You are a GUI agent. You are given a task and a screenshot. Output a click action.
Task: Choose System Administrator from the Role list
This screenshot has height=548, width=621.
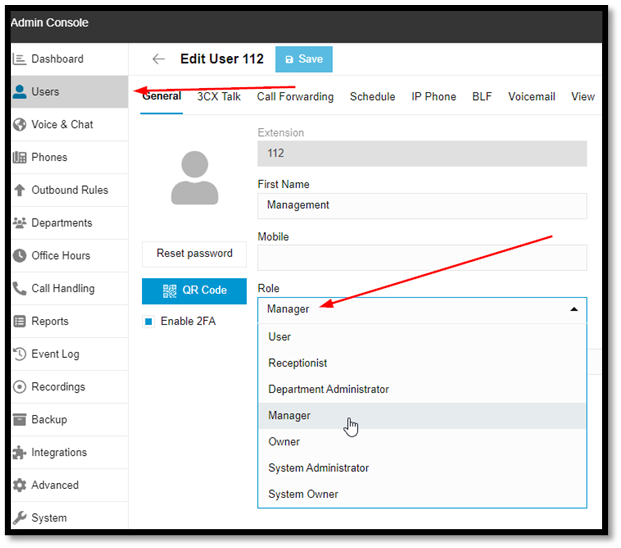318,468
